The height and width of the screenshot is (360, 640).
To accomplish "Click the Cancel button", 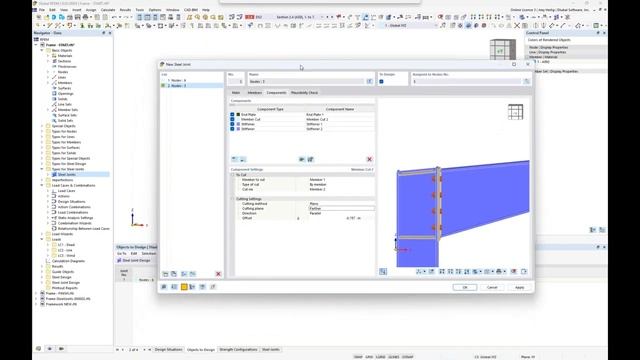I will point(492,287).
